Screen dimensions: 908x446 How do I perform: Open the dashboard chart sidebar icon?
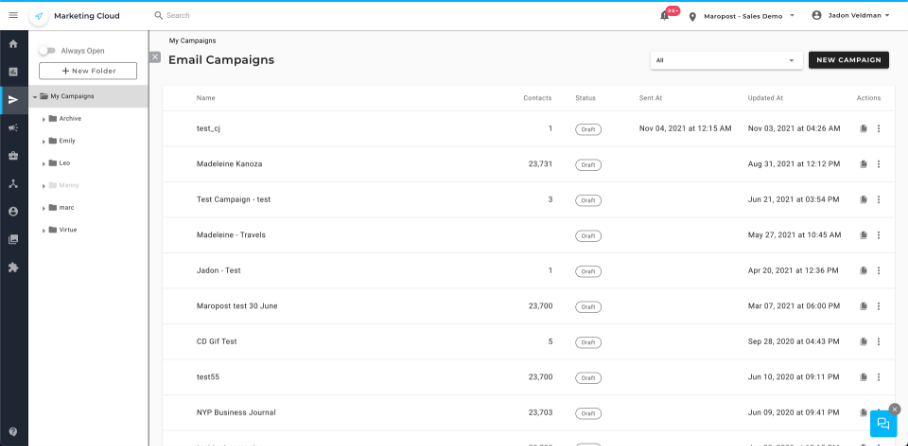13,72
